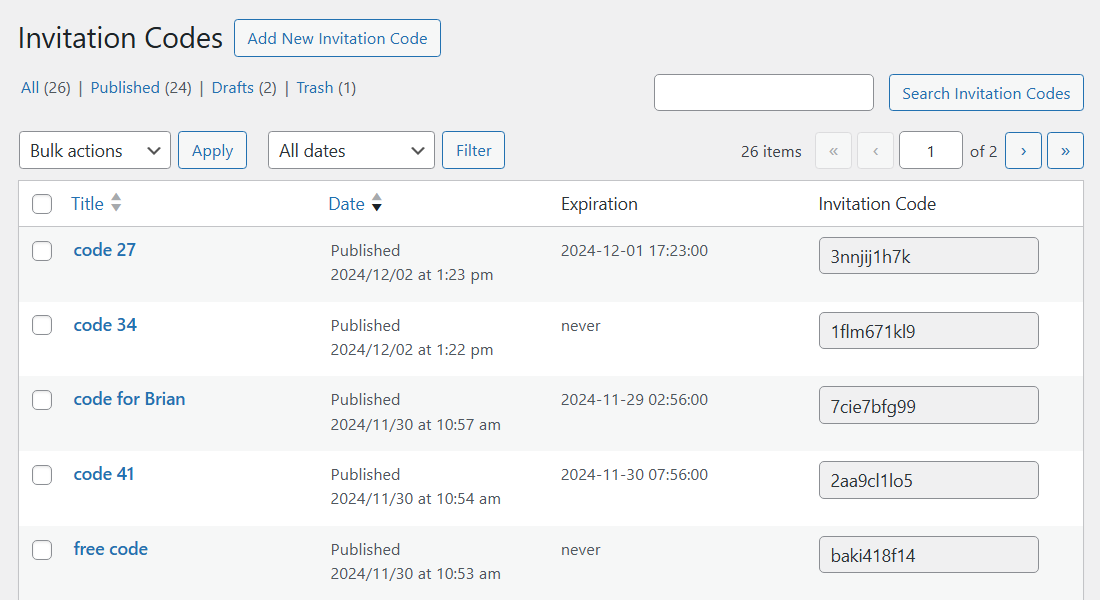Click date text 2024/11/30 at 10:57 am
This screenshot has height=600, width=1100.
415,425
